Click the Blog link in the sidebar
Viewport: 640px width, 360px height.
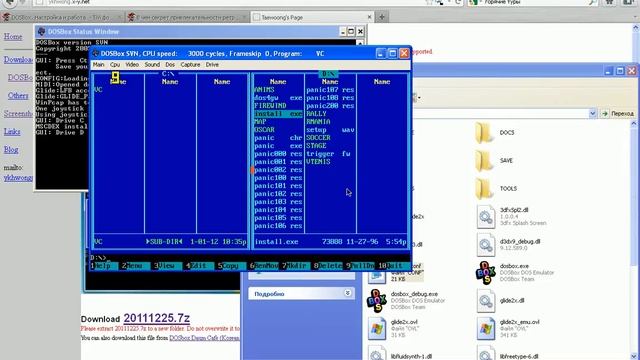click(x=11, y=150)
